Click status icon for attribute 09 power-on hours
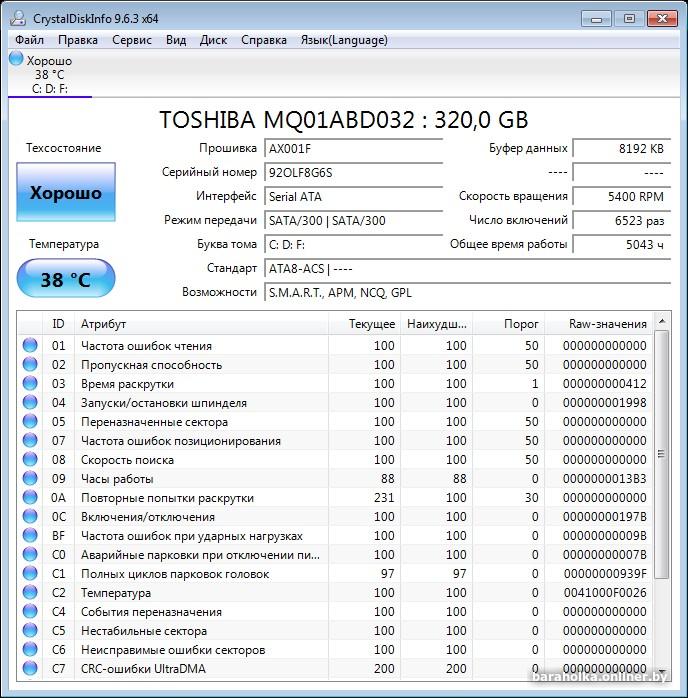The image size is (688, 698). click(30, 479)
